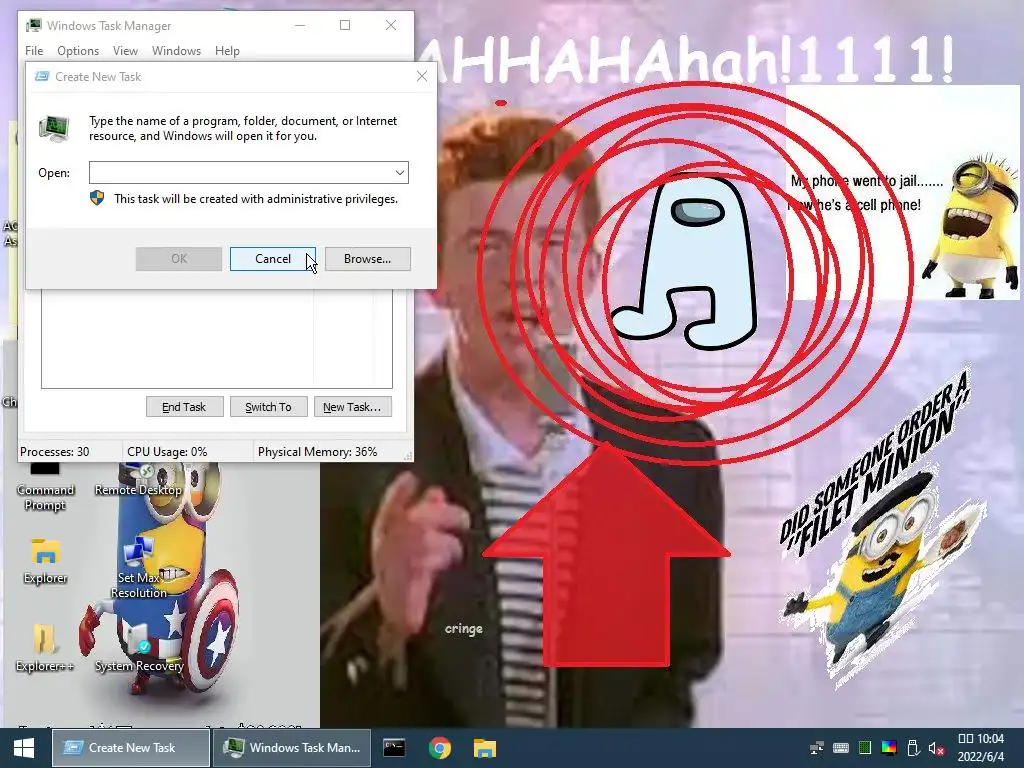Click the network computers tray icon

(x=816, y=748)
